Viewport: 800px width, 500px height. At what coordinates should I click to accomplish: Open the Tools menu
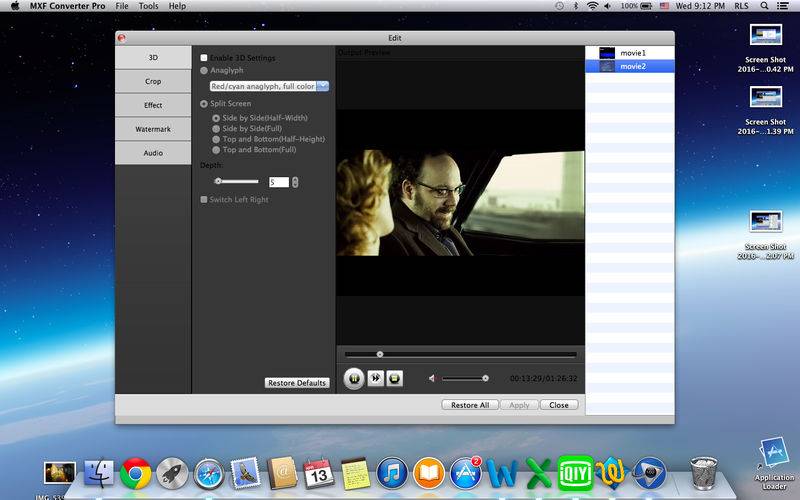click(148, 6)
